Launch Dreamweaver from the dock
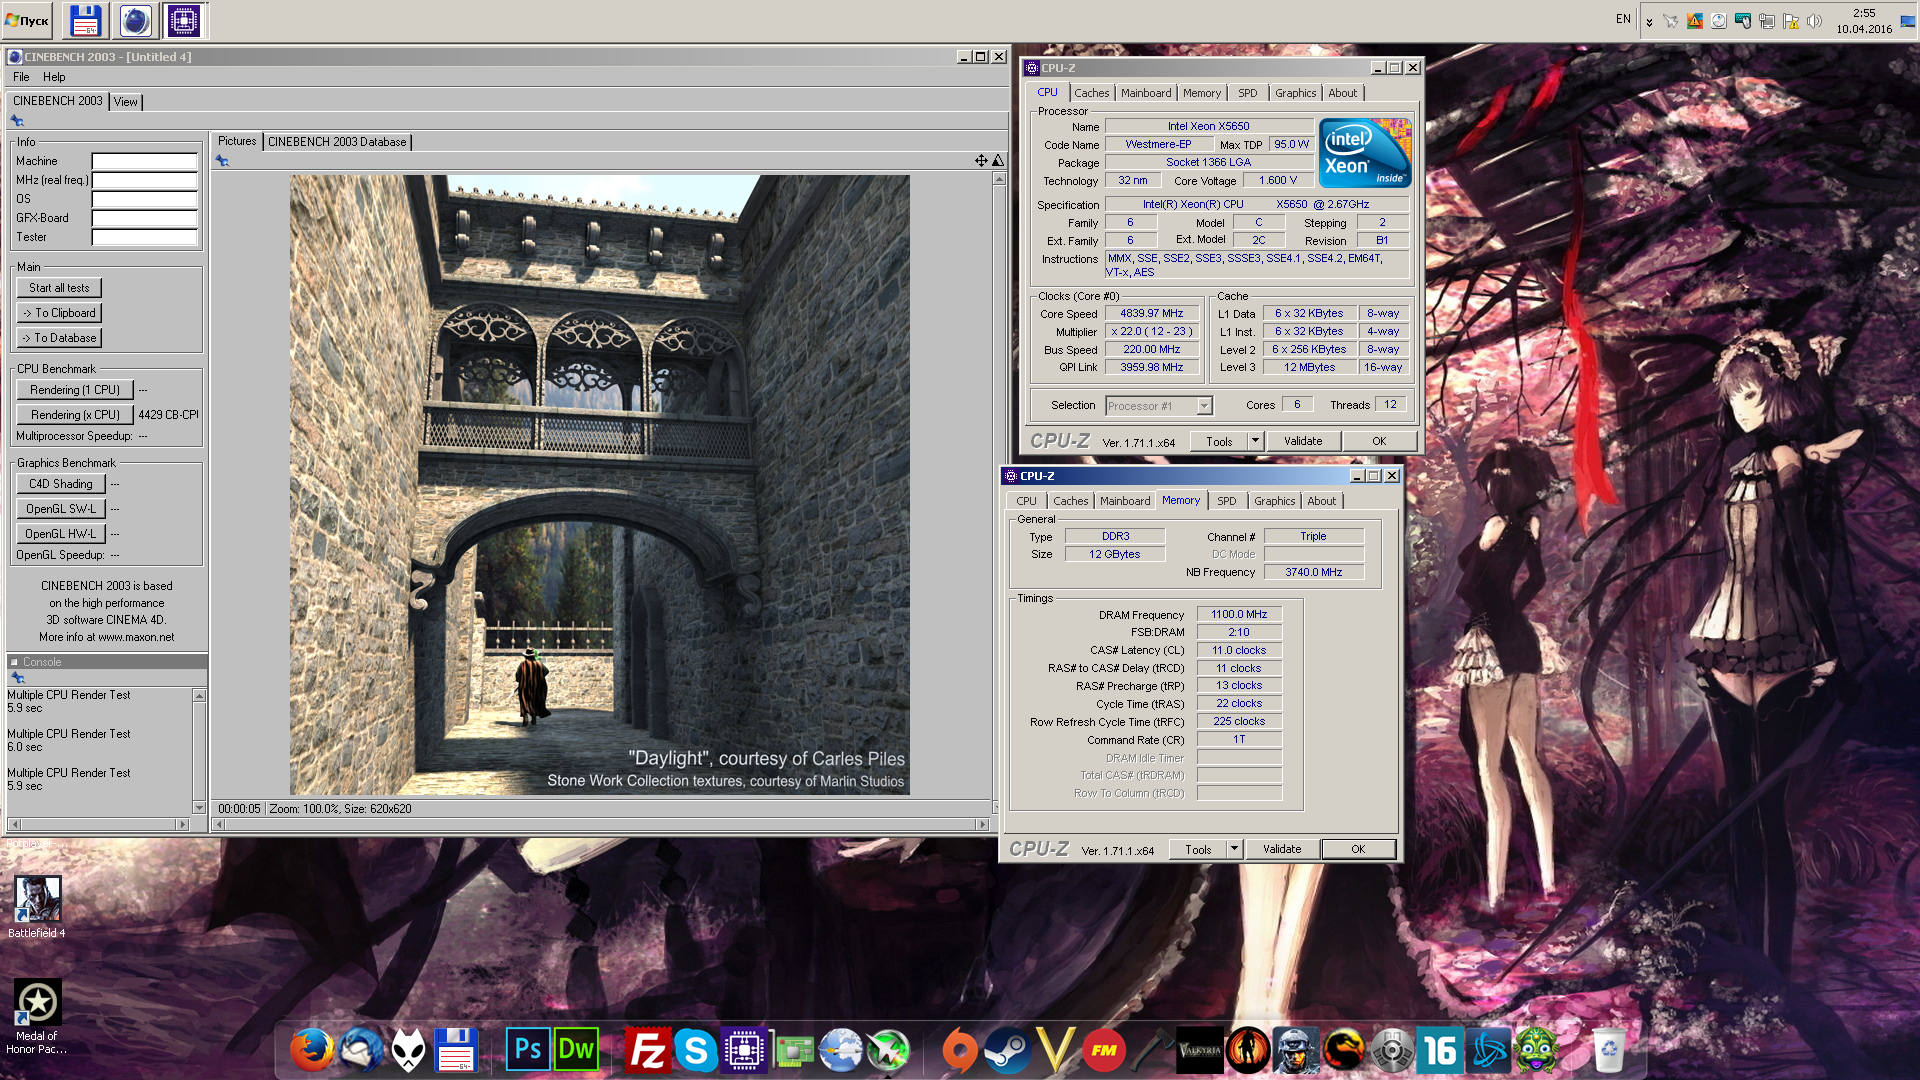This screenshot has width=1920, height=1080. tap(576, 1050)
